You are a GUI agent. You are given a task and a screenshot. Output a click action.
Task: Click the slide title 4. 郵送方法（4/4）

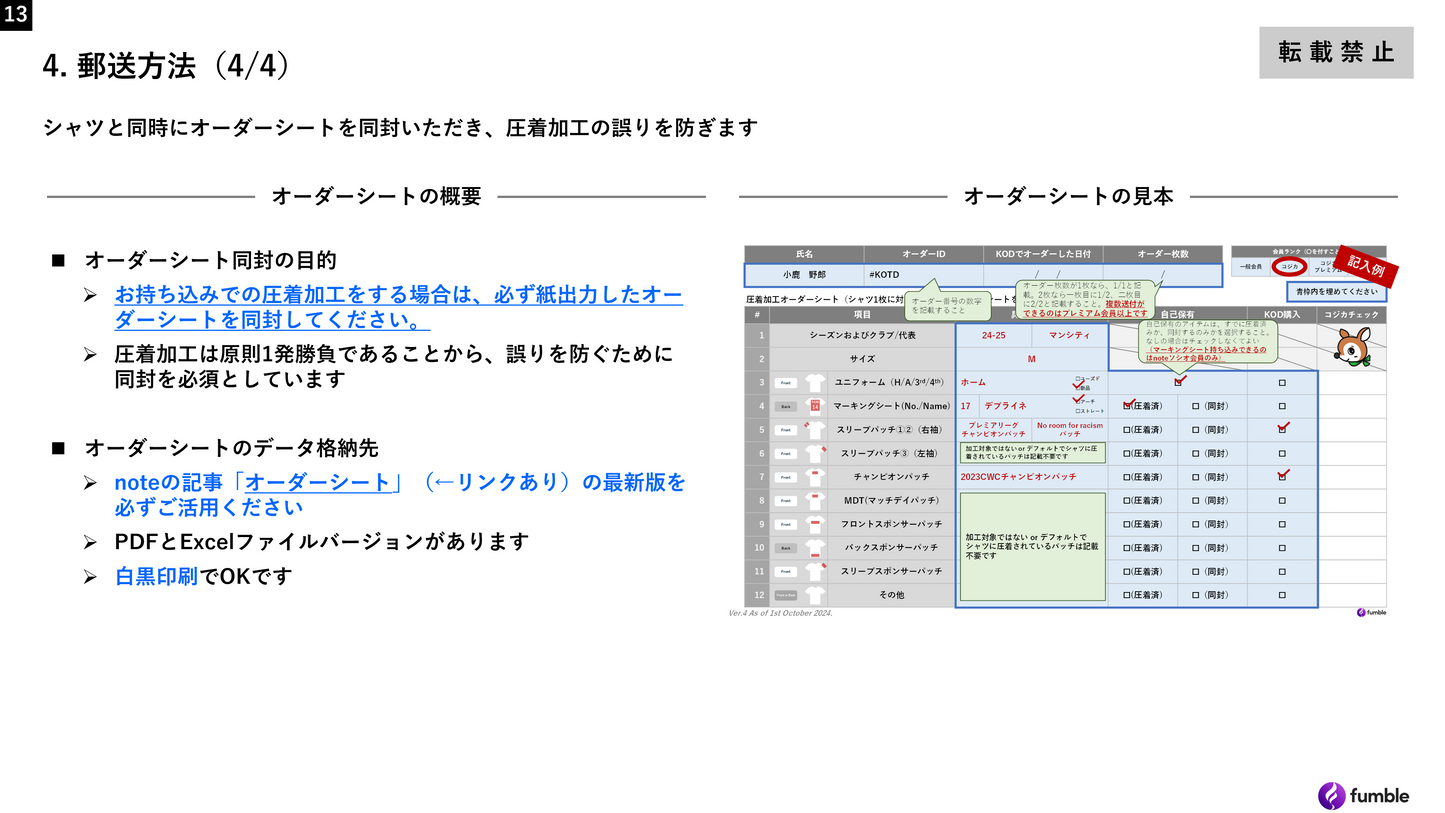pos(166,66)
